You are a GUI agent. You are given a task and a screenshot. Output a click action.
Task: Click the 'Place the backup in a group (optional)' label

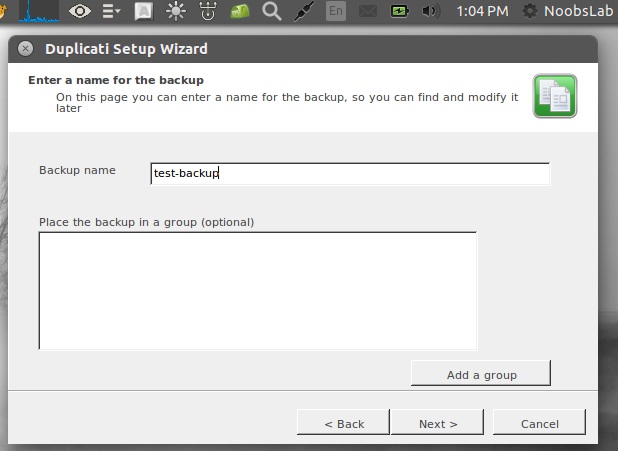(x=146, y=222)
